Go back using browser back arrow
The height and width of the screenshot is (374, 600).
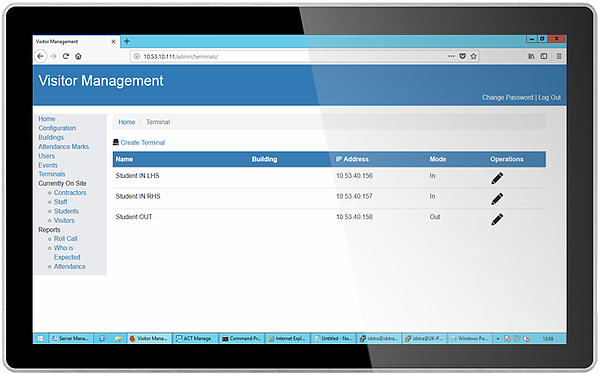(41, 56)
